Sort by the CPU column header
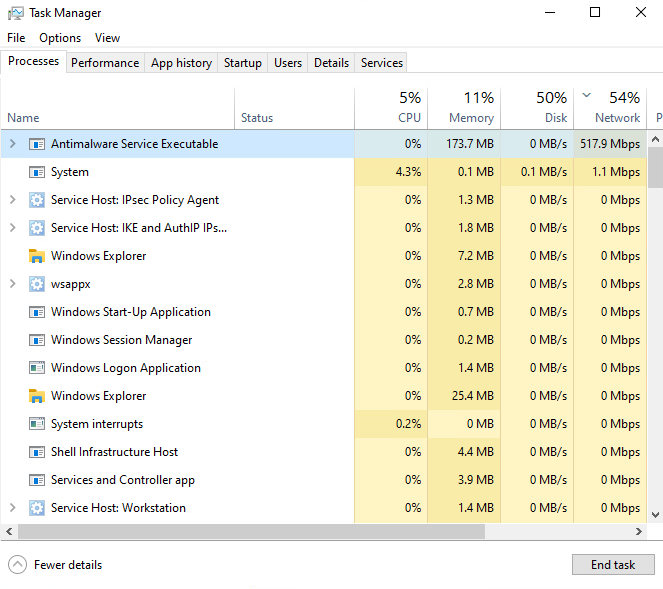This screenshot has width=663, height=589. [x=391, y=109]
